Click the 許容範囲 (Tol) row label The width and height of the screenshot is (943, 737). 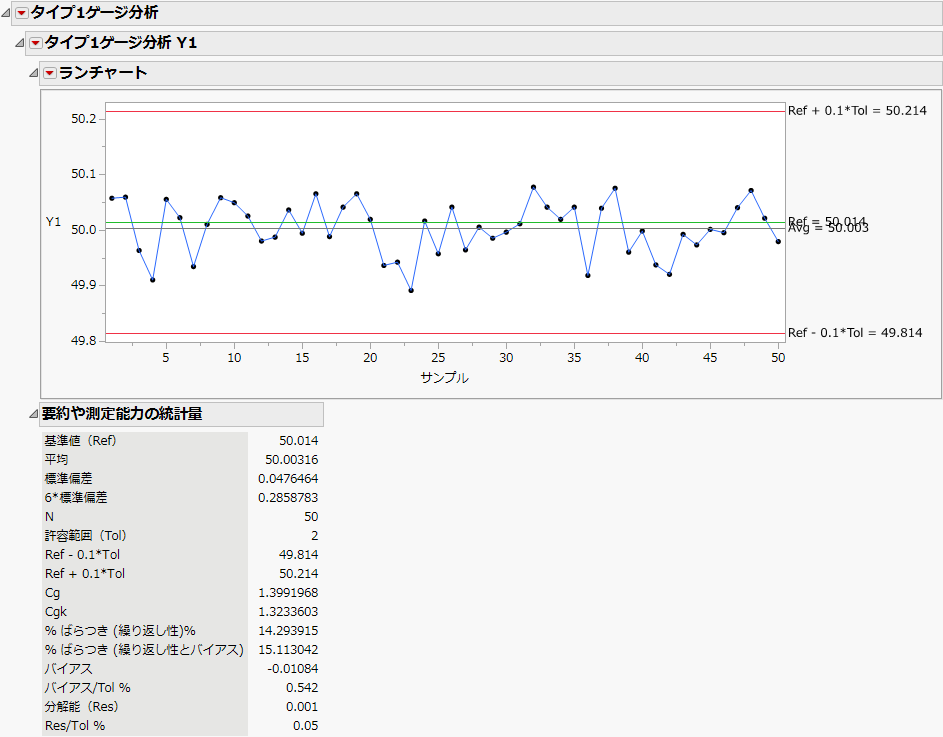coord(85,535)
